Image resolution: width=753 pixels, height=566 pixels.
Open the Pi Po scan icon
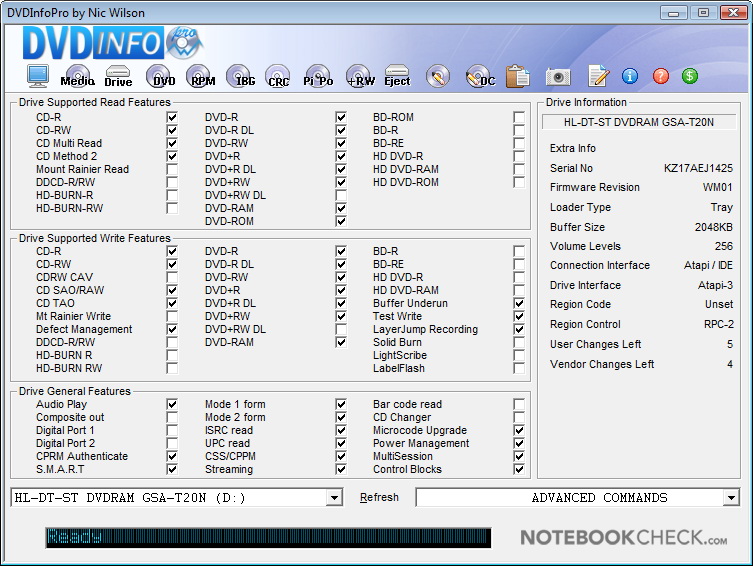318,76
